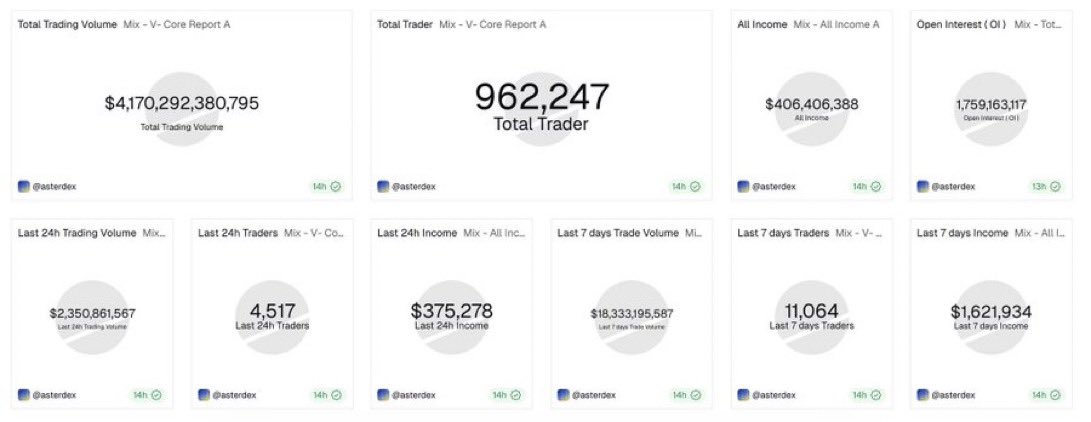Click asterdex avatar on Last 7 days Income card
Viewport: 1091px width, 422px height.
click(923, 395)
